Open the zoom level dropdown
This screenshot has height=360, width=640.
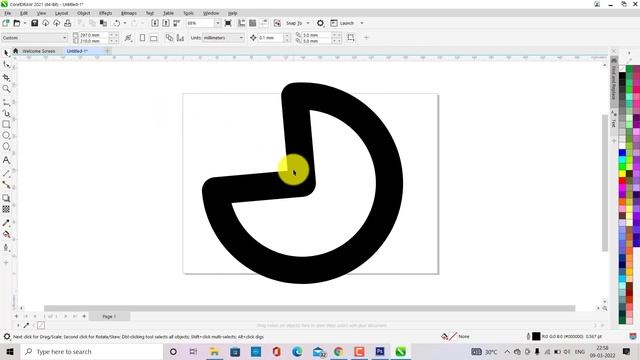[x=218, y=23]
